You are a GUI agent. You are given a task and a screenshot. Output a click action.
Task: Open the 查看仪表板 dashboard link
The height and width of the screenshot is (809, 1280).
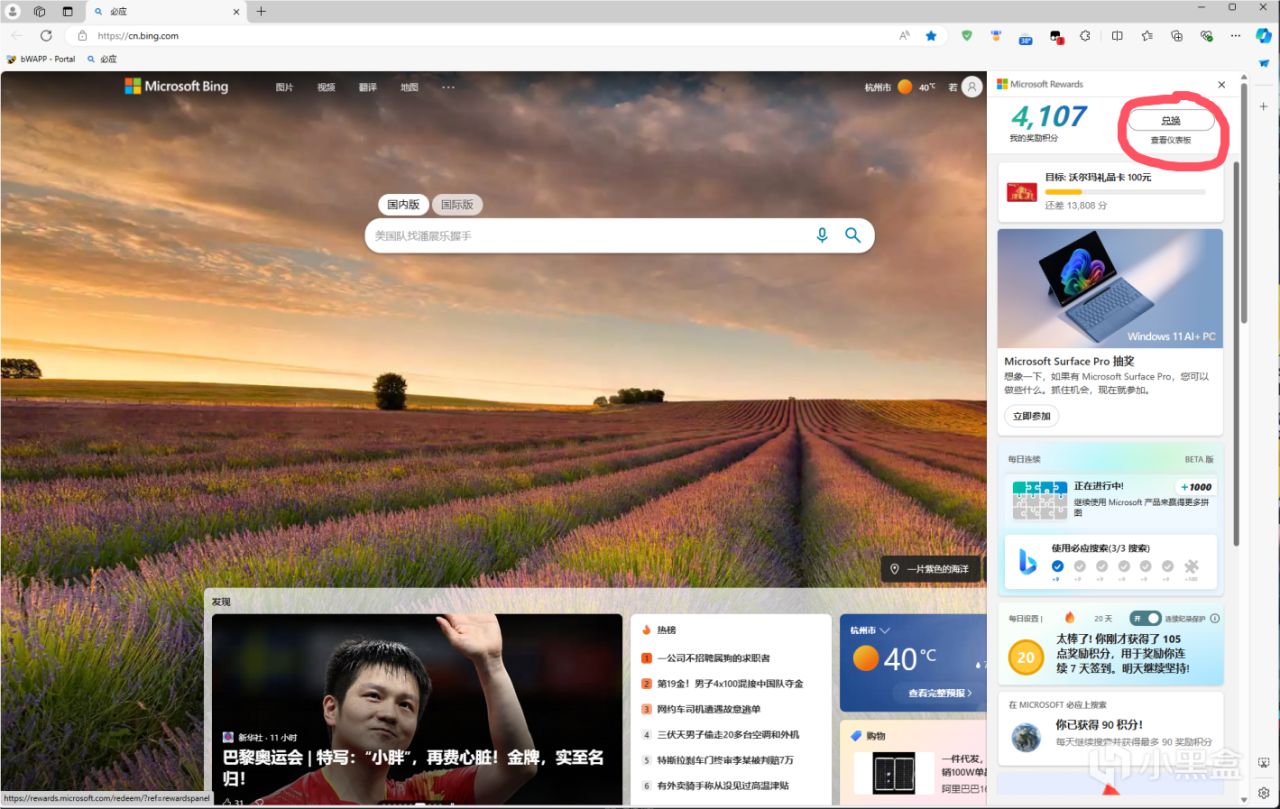1170,141
